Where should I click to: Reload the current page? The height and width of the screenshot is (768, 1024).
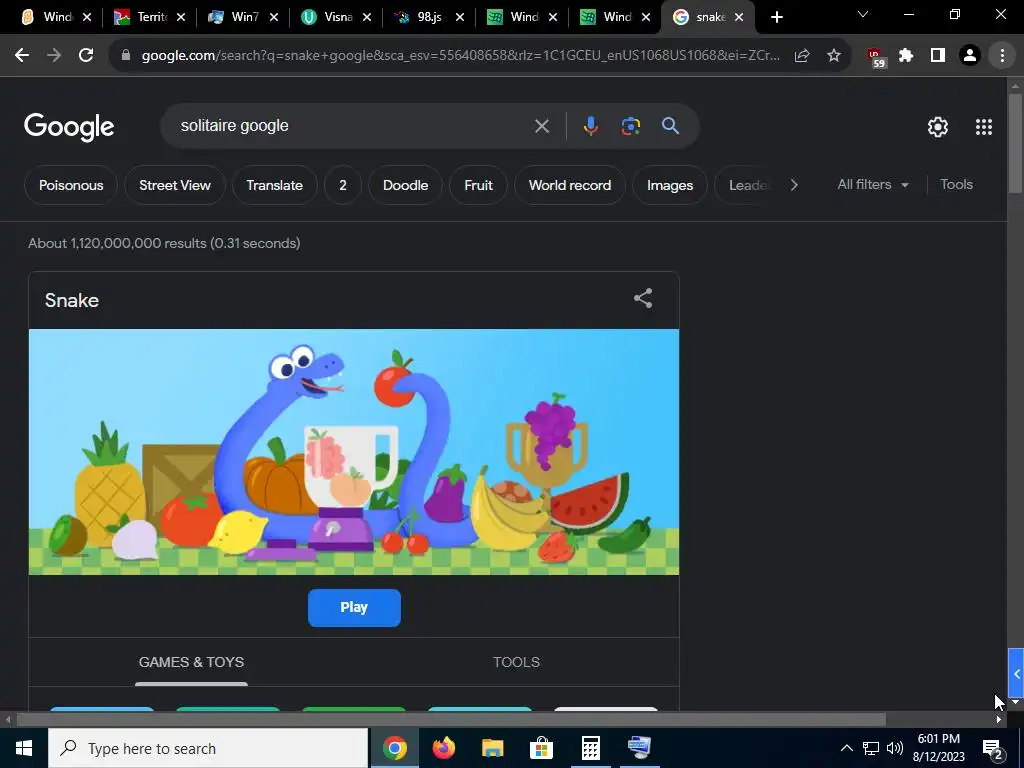[x=86, y=56]
